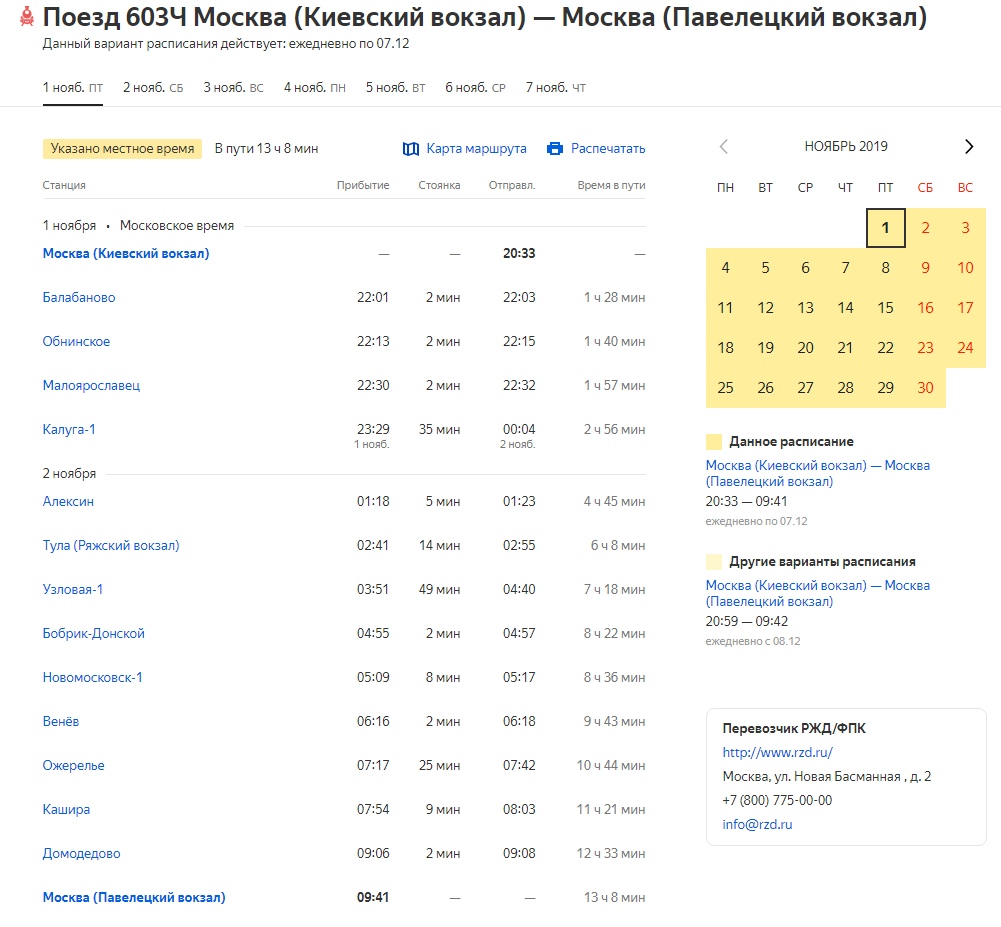Click the red train icon beside the title
This screenshot has width=1001, height=927.
point(28,17)
